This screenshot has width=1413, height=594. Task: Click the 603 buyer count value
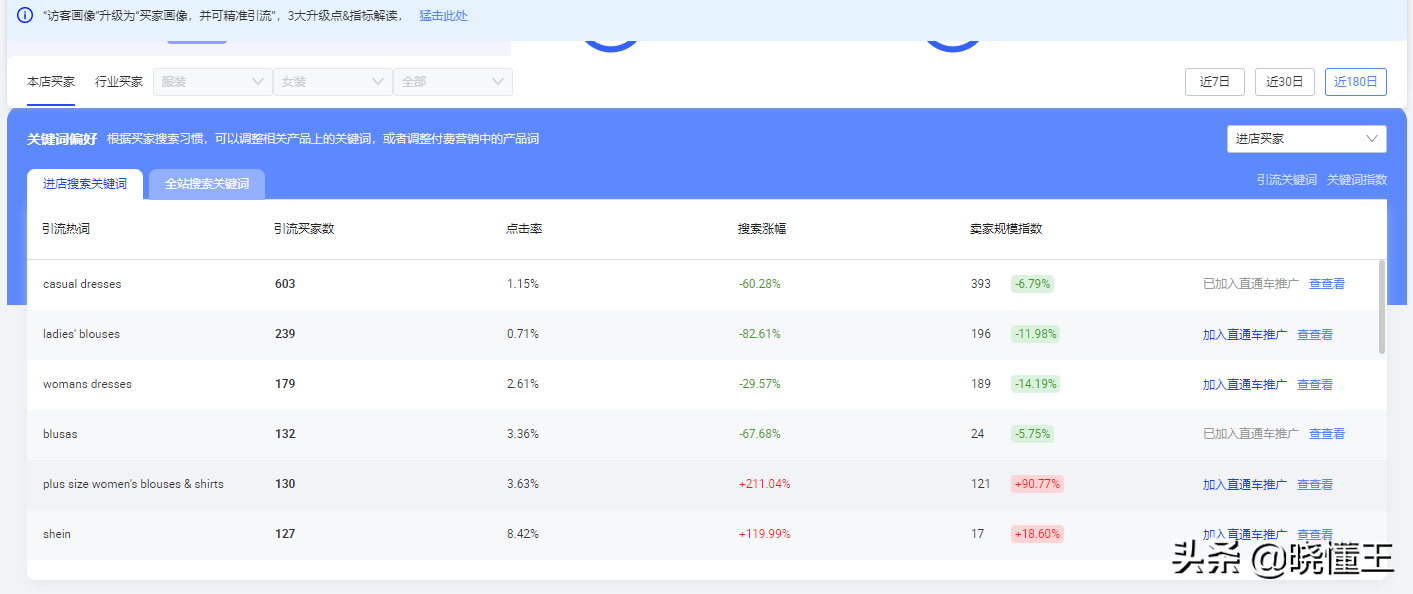pyautogui.click(x=285, y=284)
